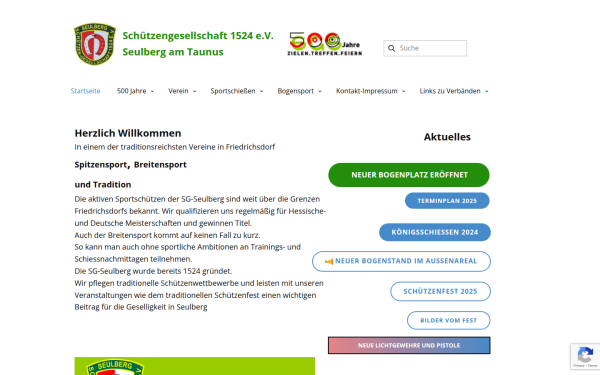Click the Seulberg am Taunus title text

pyautogui.click(x=173, y=52)
